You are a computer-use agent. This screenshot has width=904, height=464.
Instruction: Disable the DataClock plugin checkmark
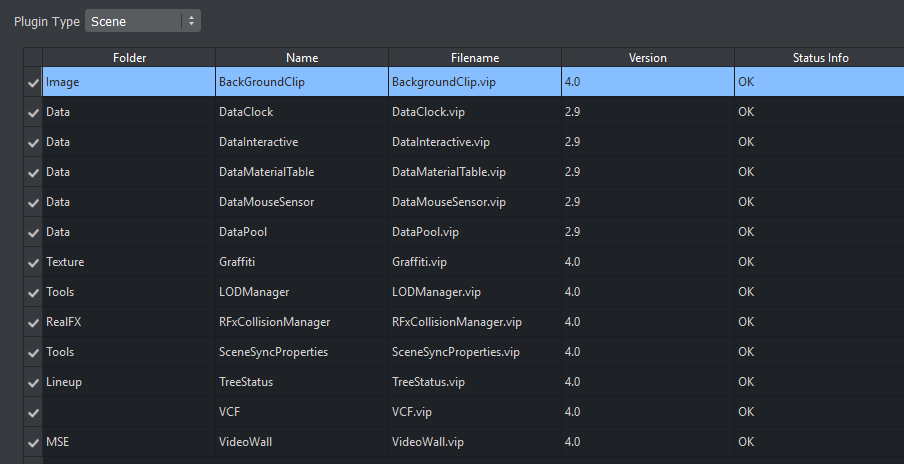point(33,112)
